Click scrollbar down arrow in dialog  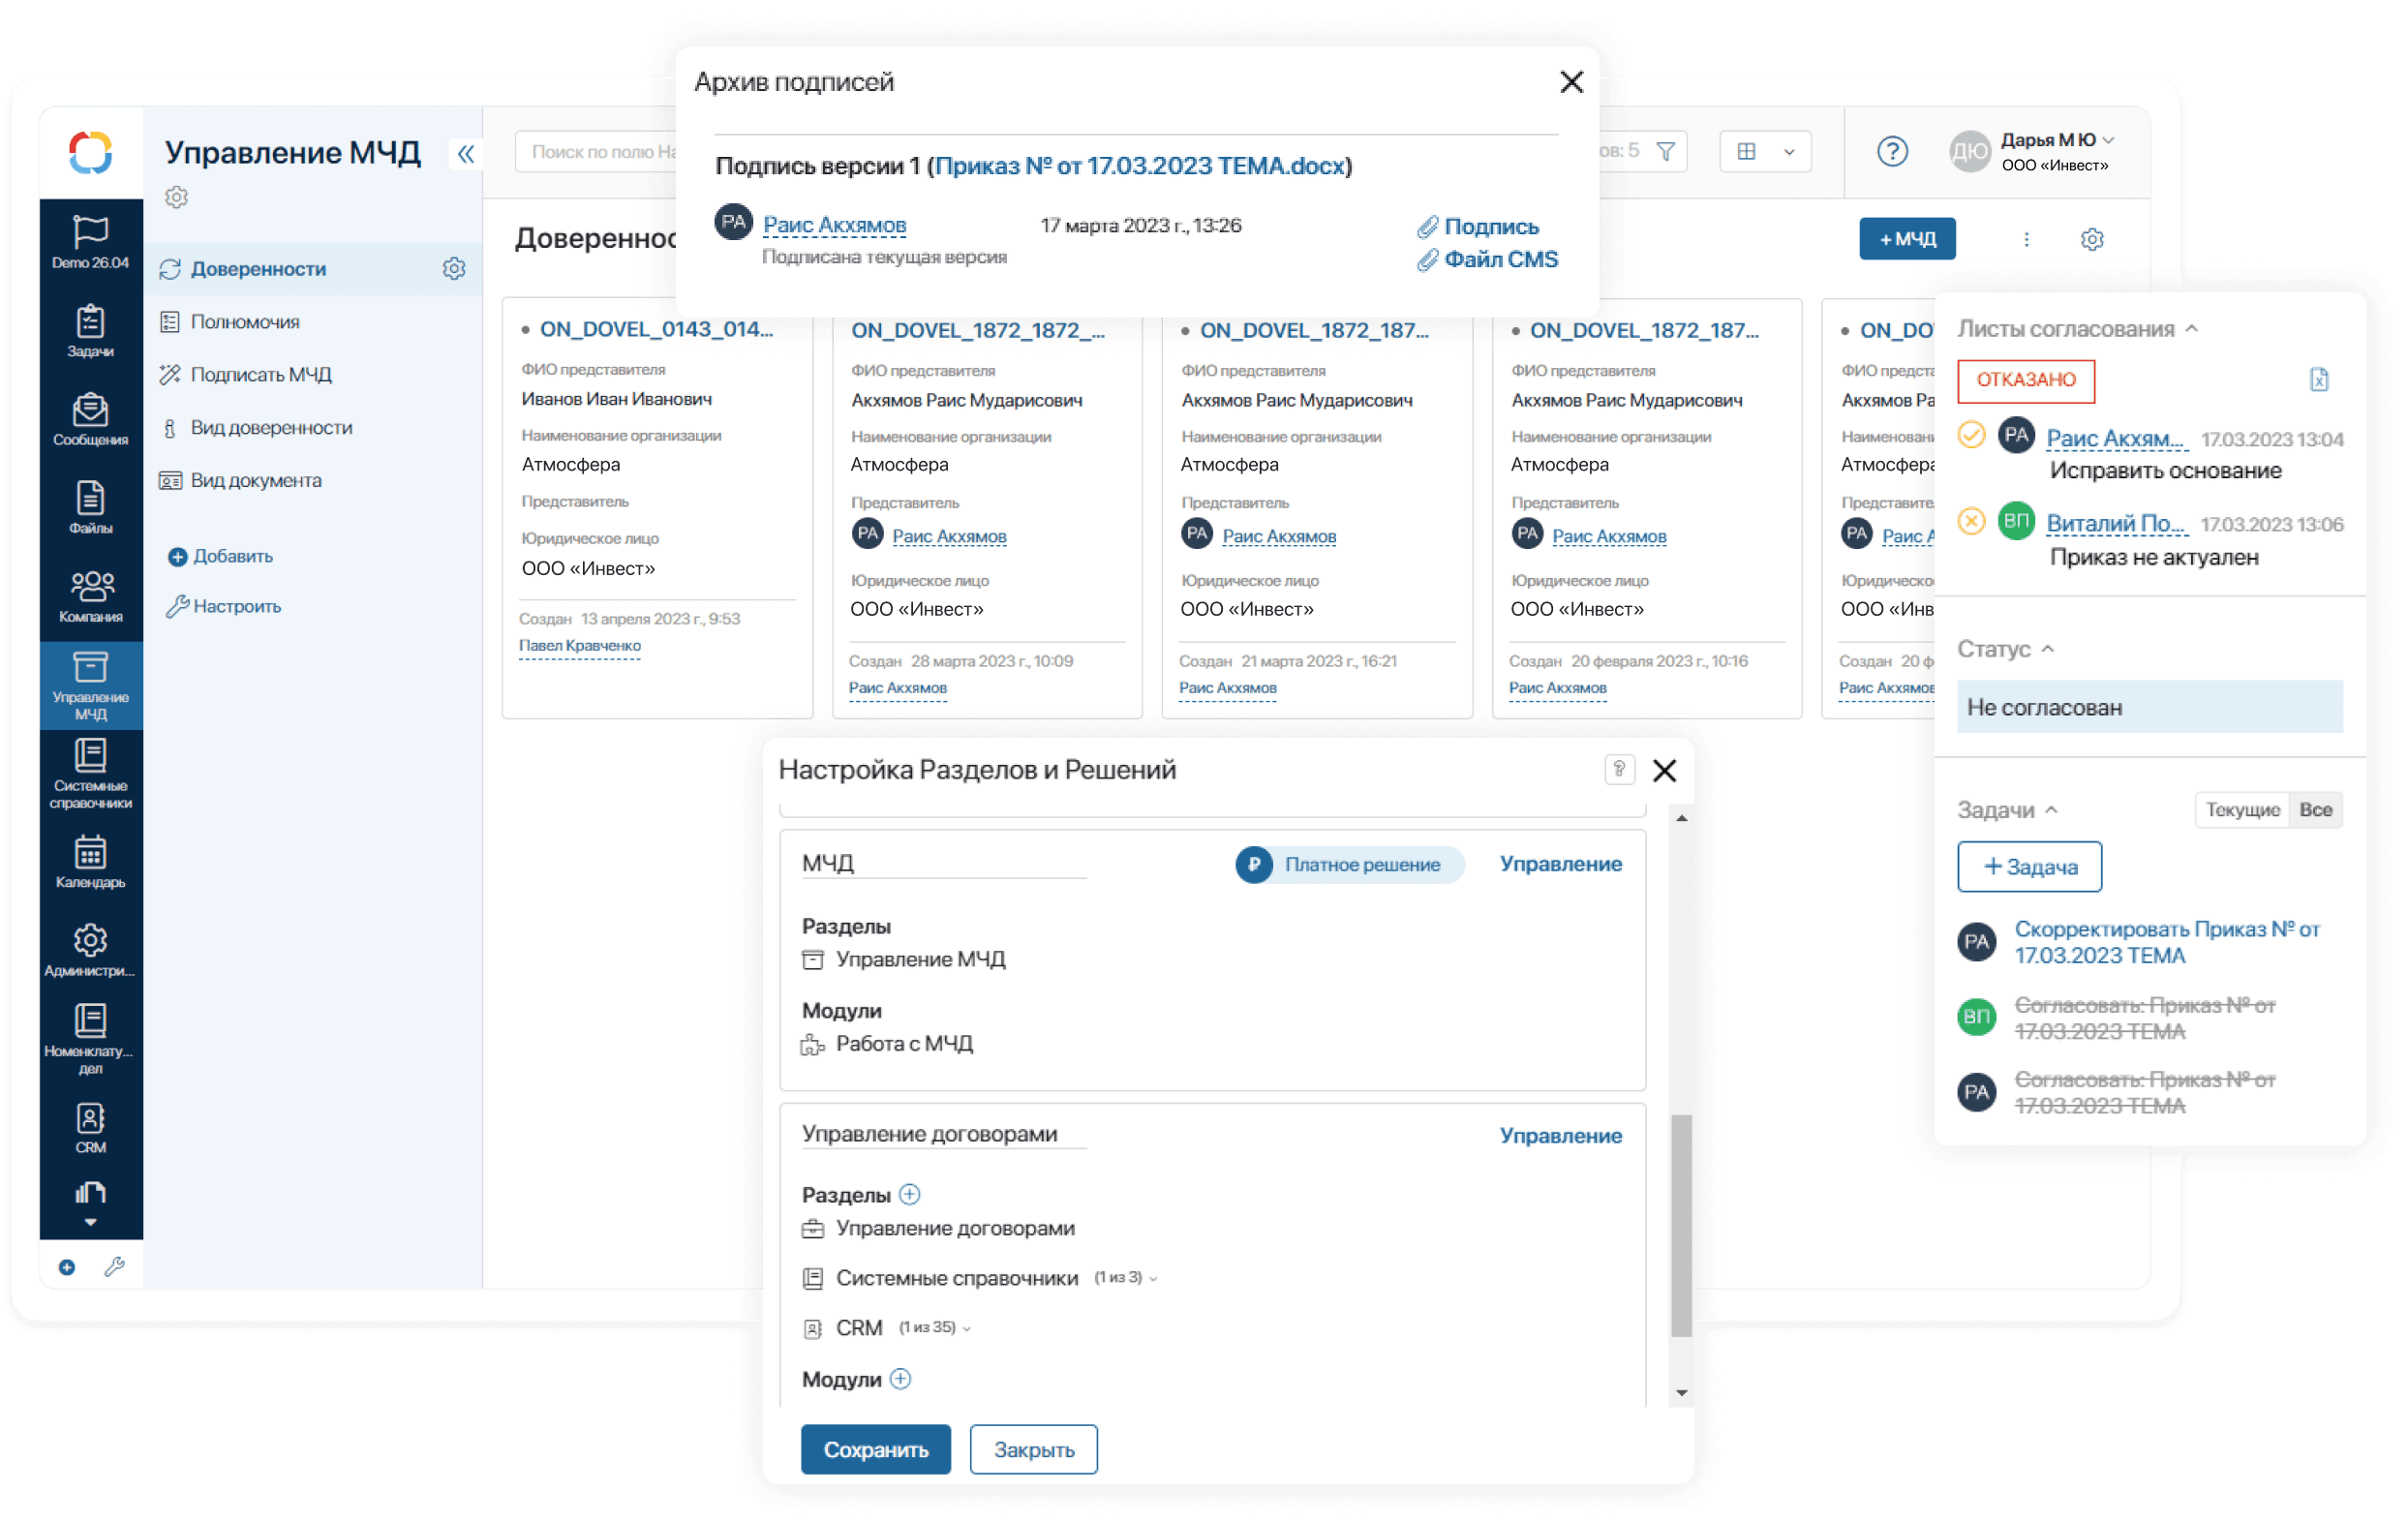click(x=1682, y=1393)
